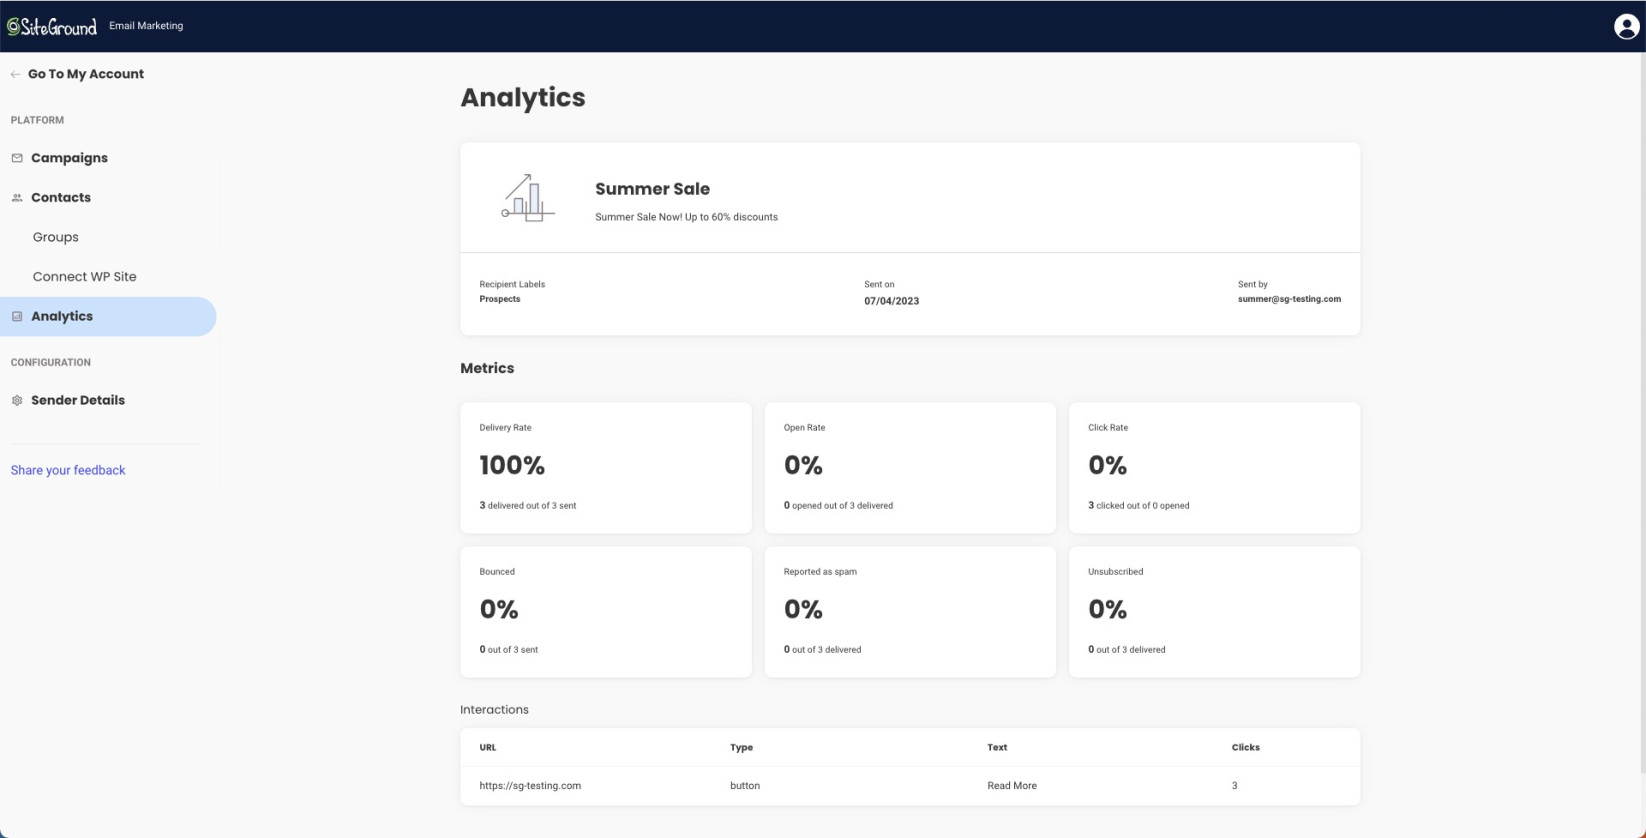
Task: Click the https://sg-testing.com URL cell
Action: coord(530,786)
